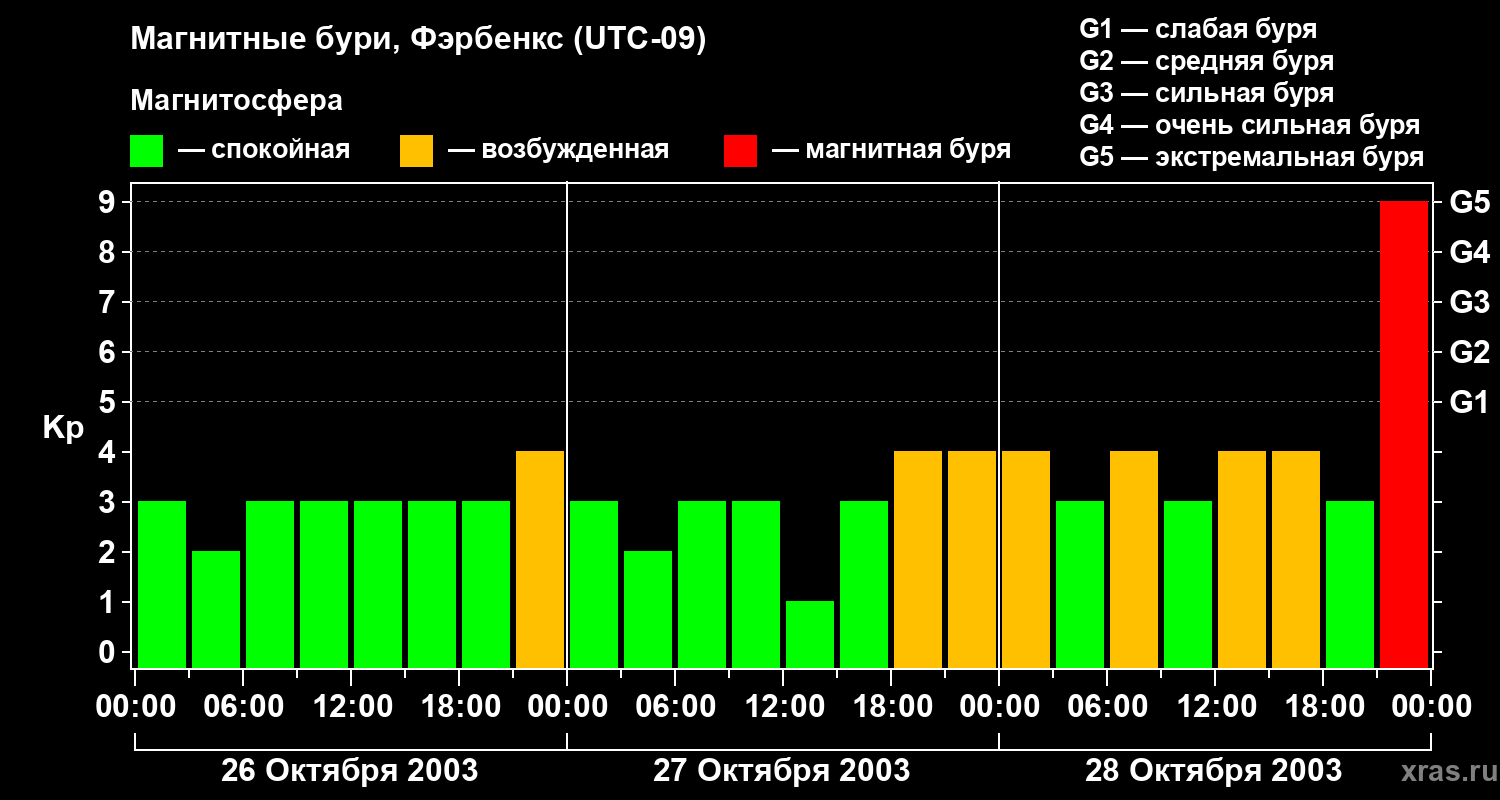Click the '— спокойная' legend label

(x=264, y=150)
